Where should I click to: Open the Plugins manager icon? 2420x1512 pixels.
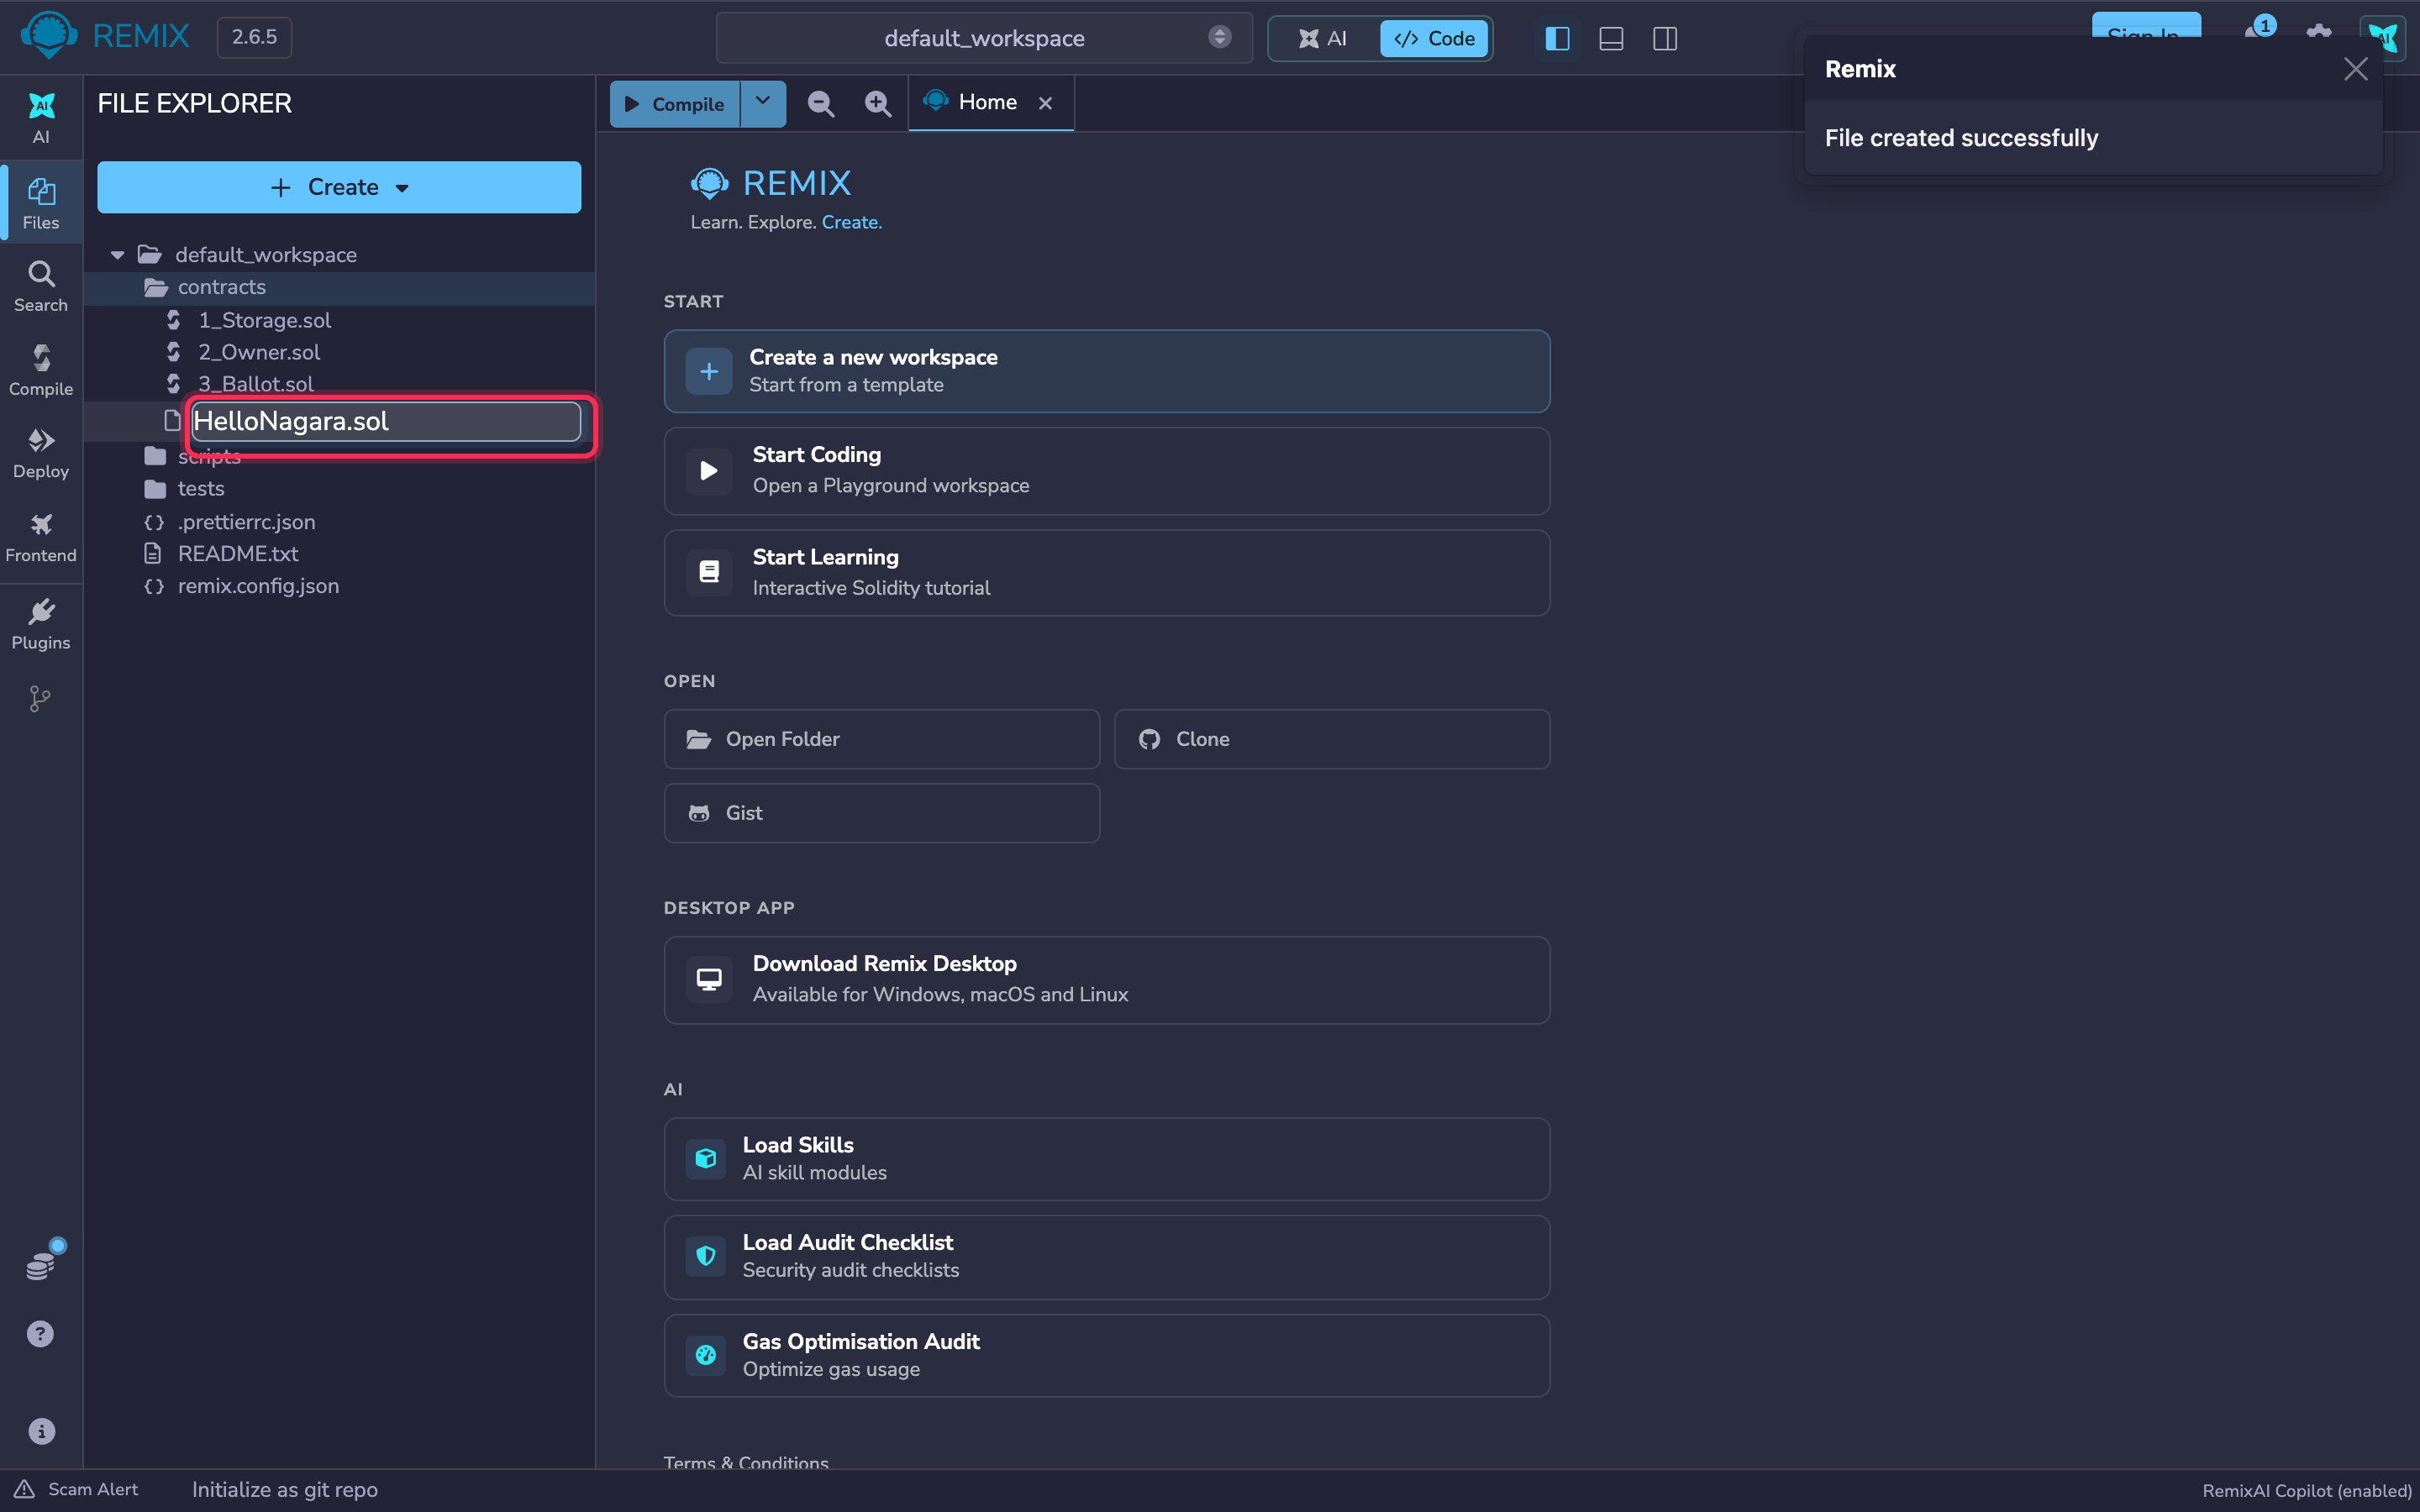pos(41,624)
